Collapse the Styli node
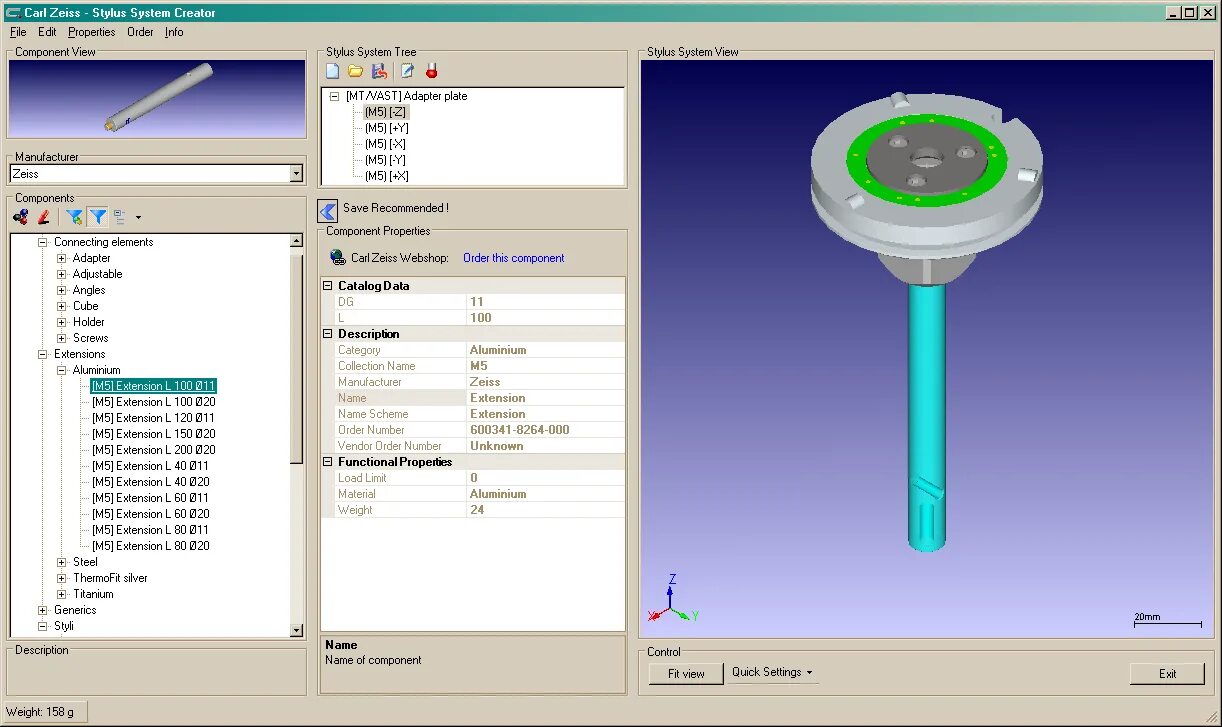 (x=43, y=626)
